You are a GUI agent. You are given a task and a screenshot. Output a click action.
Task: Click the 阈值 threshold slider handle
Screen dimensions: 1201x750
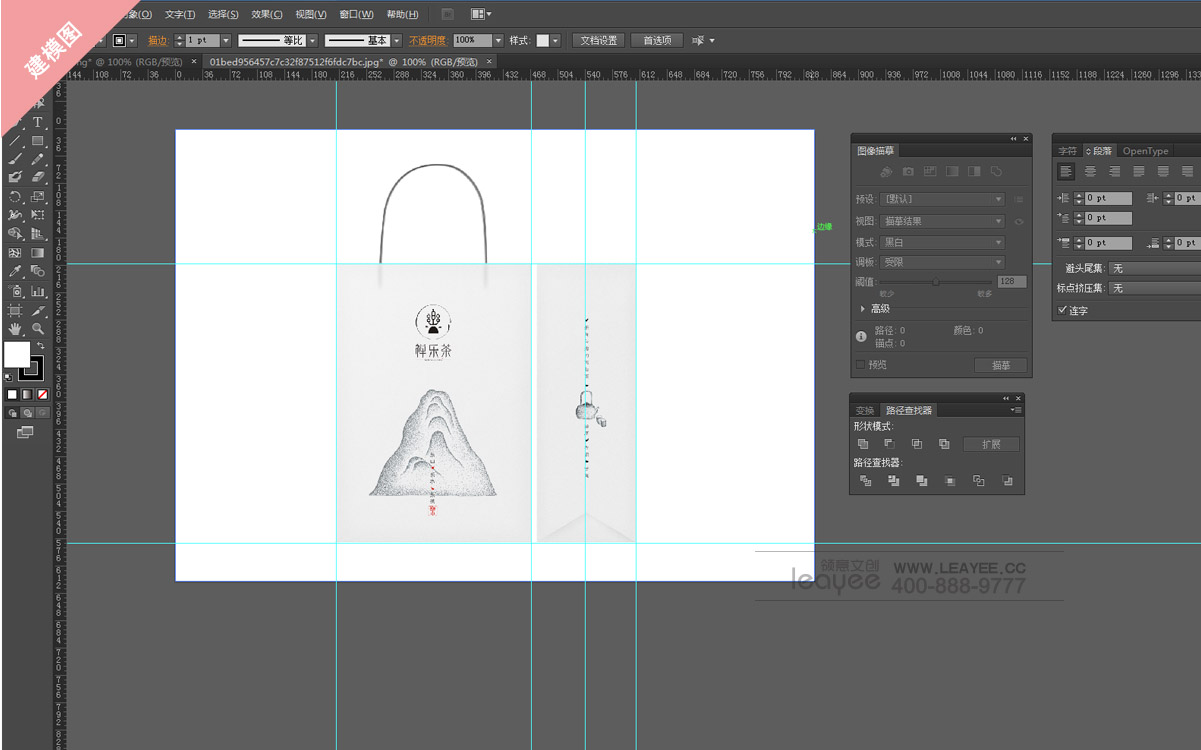pos(935,283)
